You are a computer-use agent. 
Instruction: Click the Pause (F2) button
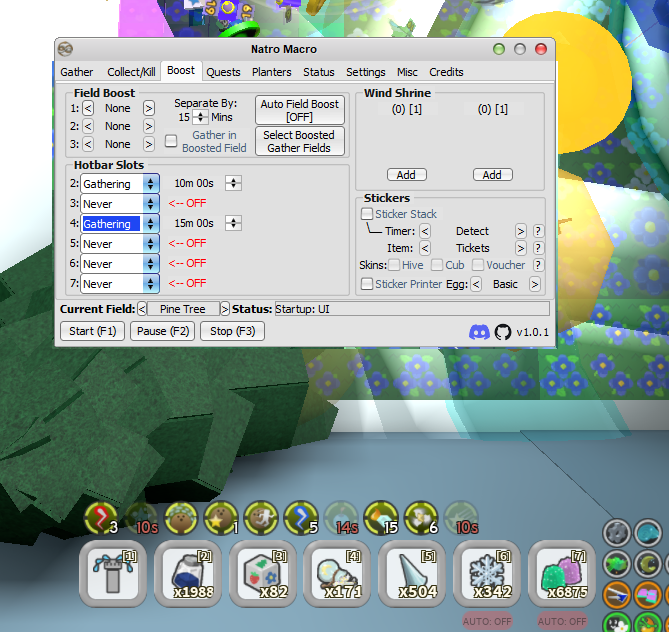(x=163, y=331)
